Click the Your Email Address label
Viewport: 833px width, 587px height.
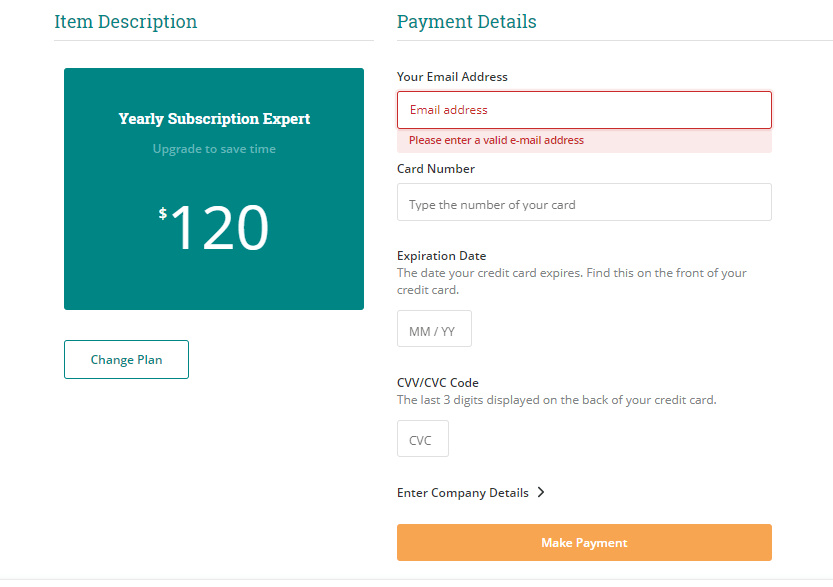(451, 76)
